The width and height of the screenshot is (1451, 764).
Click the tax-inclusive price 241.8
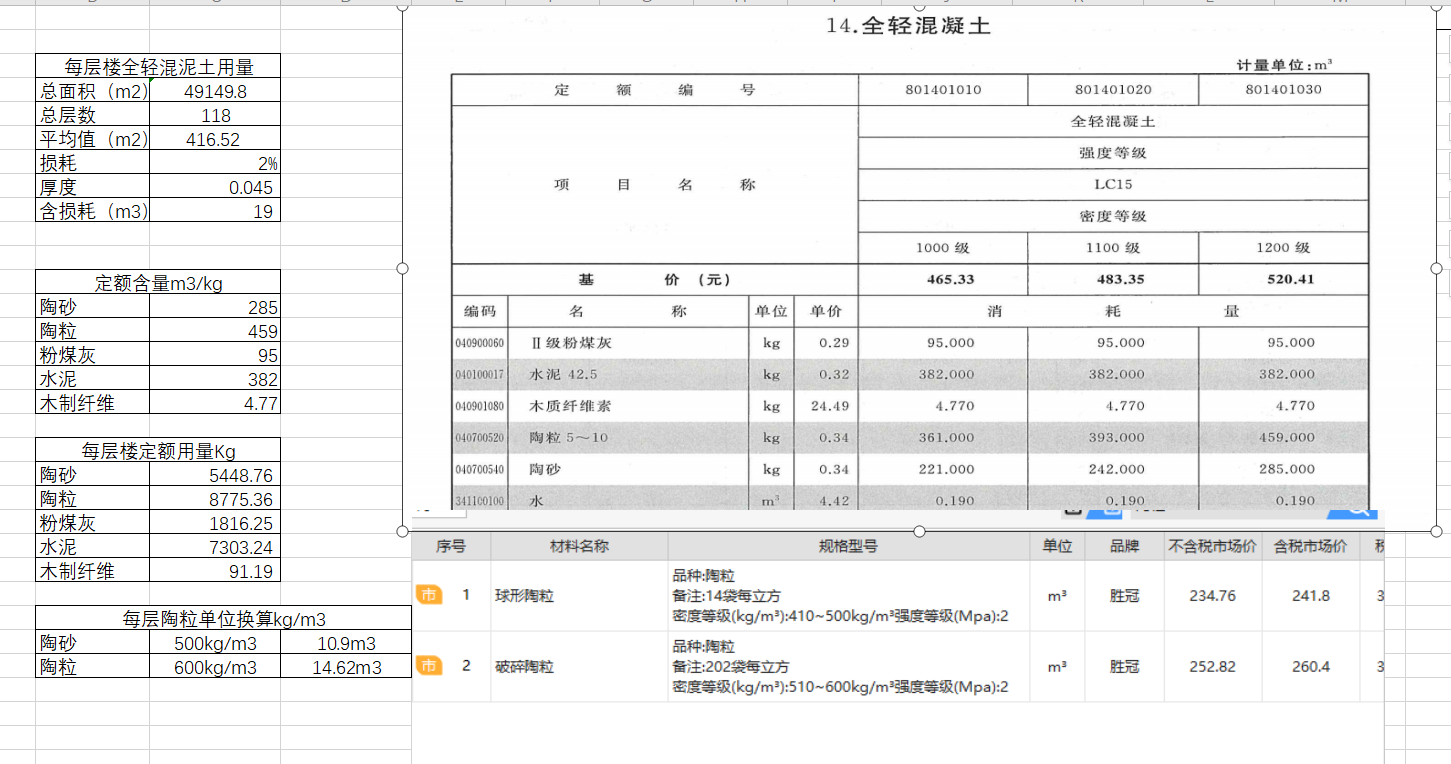1310,596
